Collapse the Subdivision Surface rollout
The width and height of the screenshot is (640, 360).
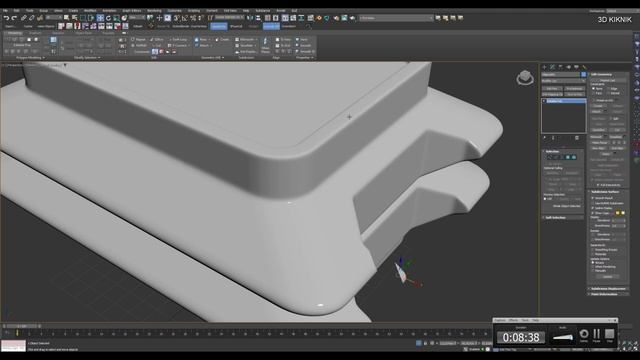(x=608, y=192)
